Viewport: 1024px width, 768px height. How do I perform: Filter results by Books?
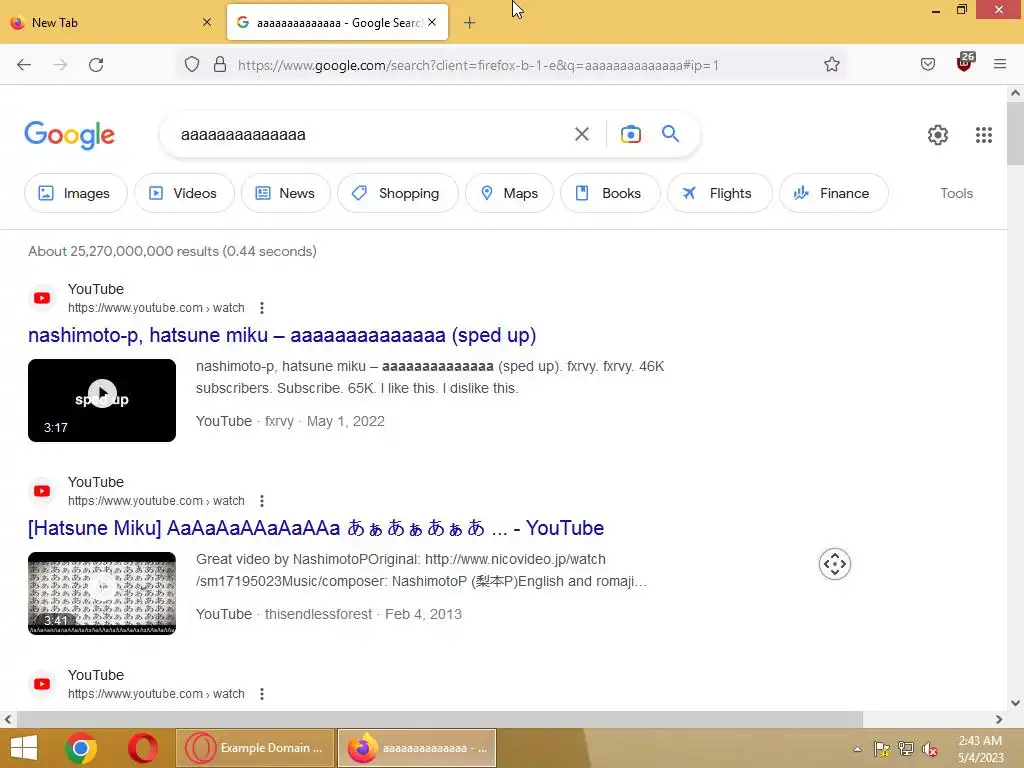(x=610, y=193)
